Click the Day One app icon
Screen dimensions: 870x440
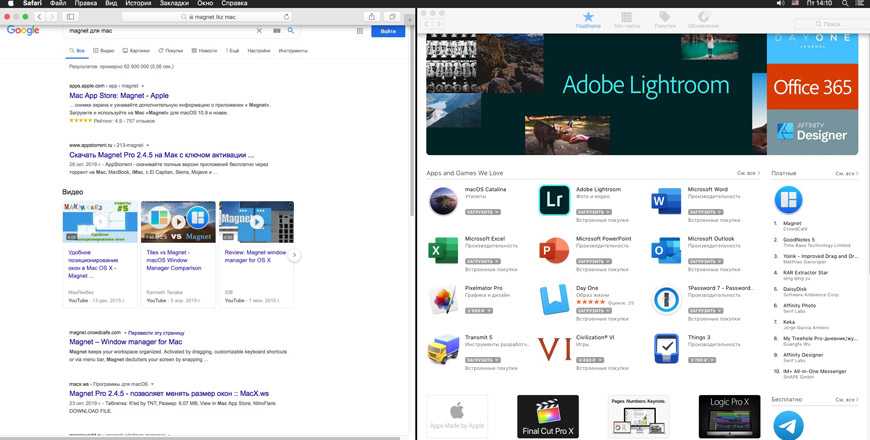point(554,299)
